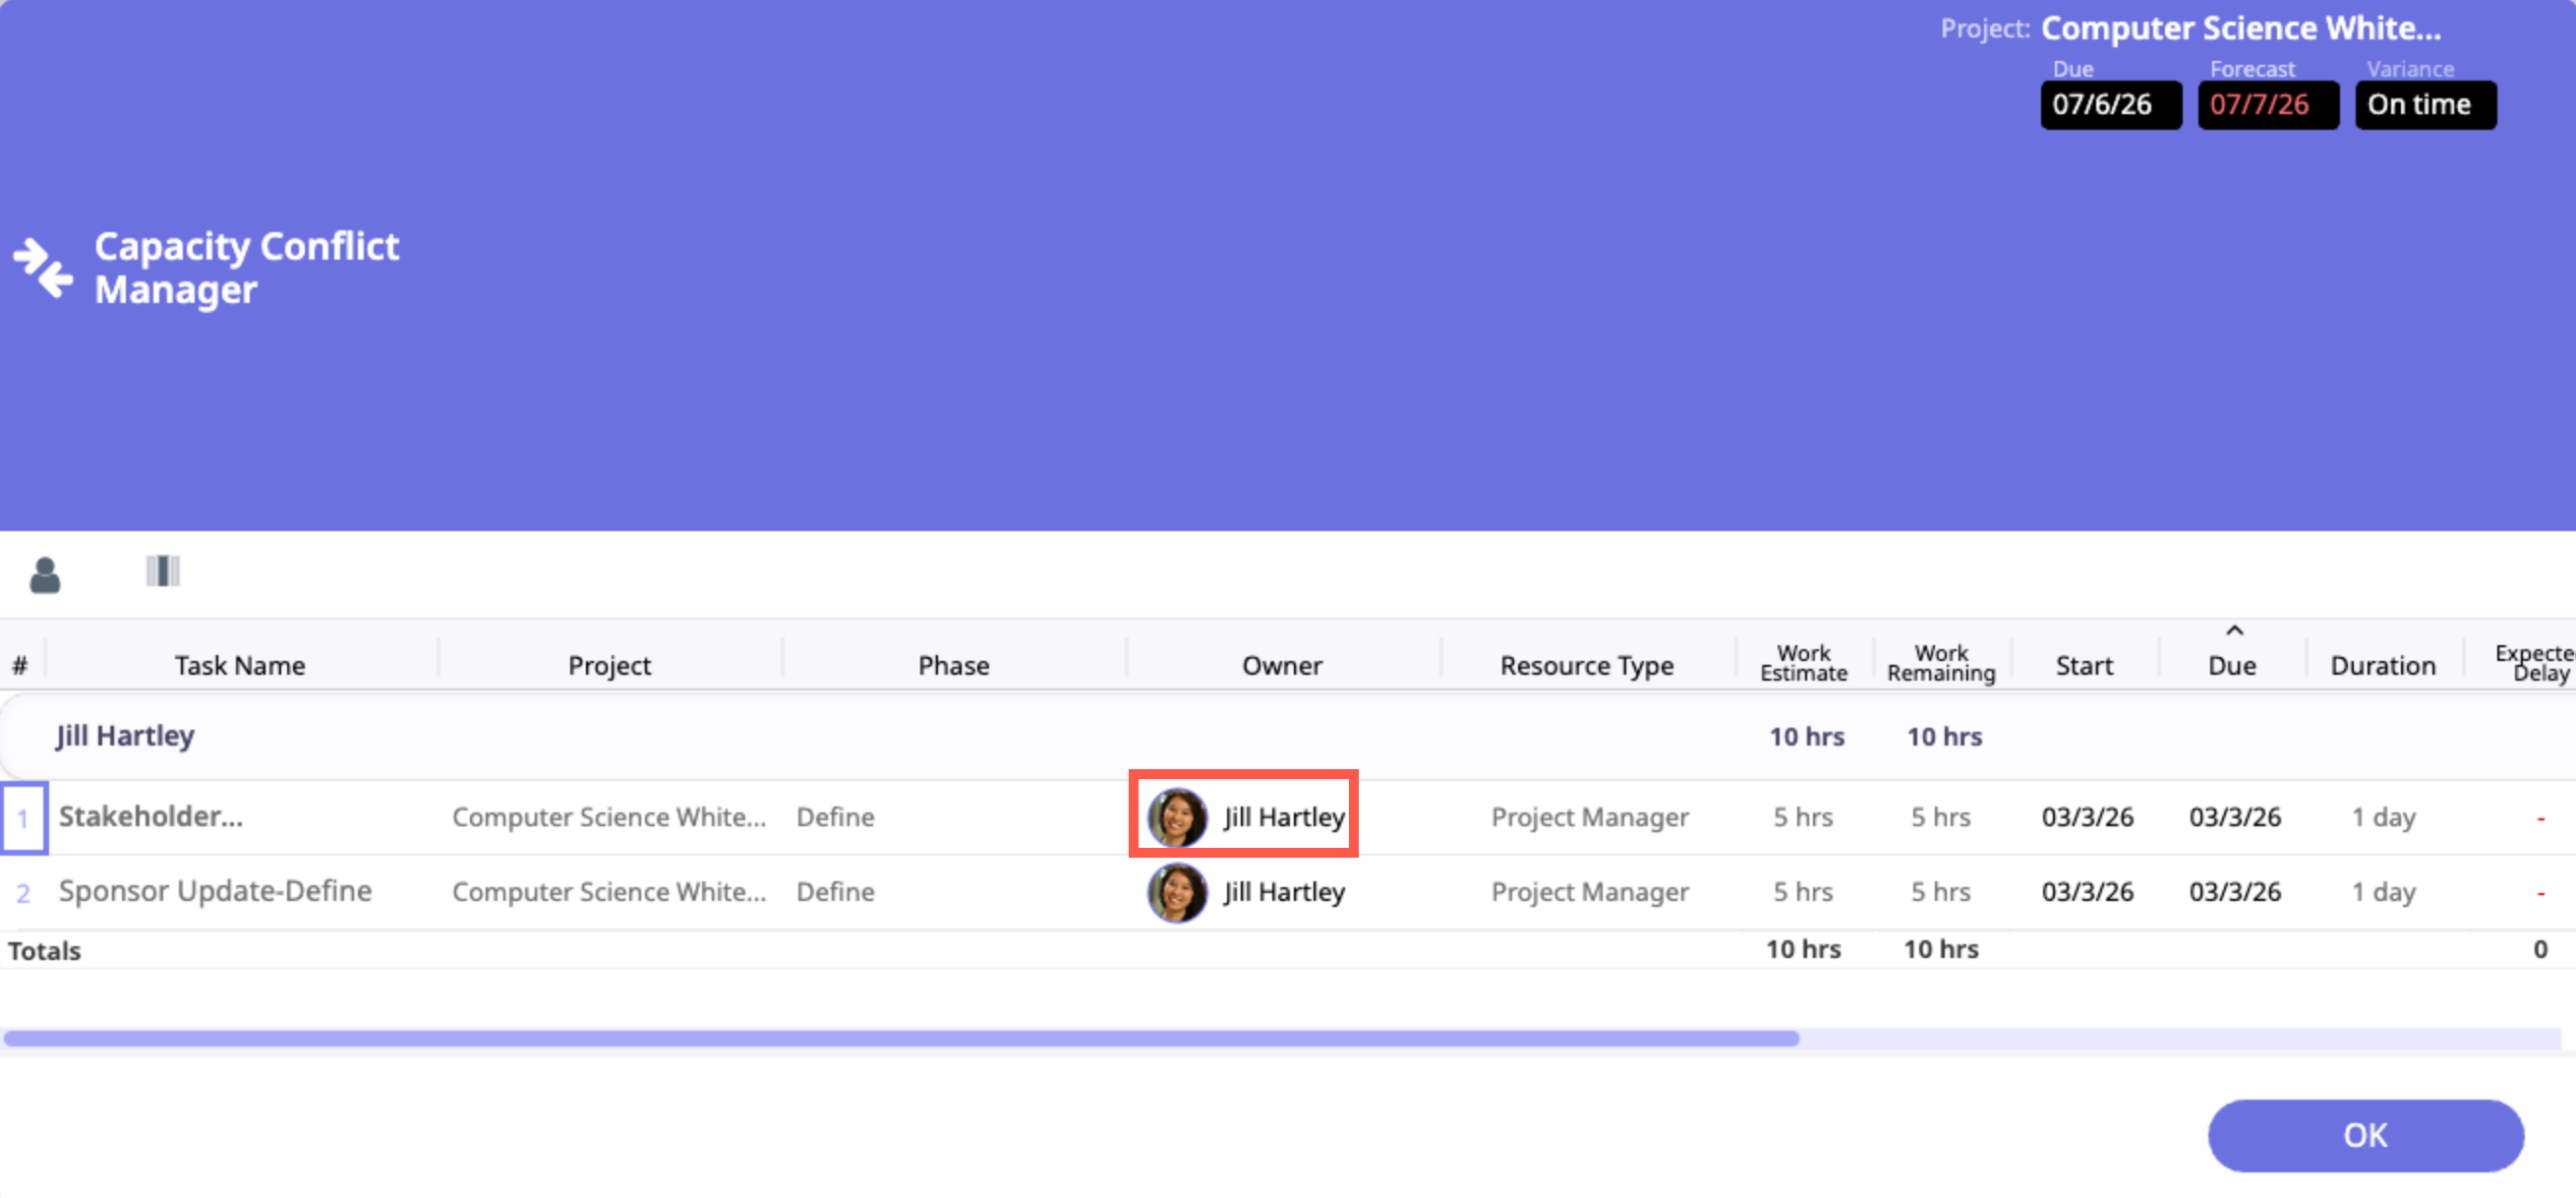This screenshot has height=1198, width=2576.
Task: Click the Capacity Conflict Manager arrows icon
Action: pyautogui.click(x=43, y=268)
